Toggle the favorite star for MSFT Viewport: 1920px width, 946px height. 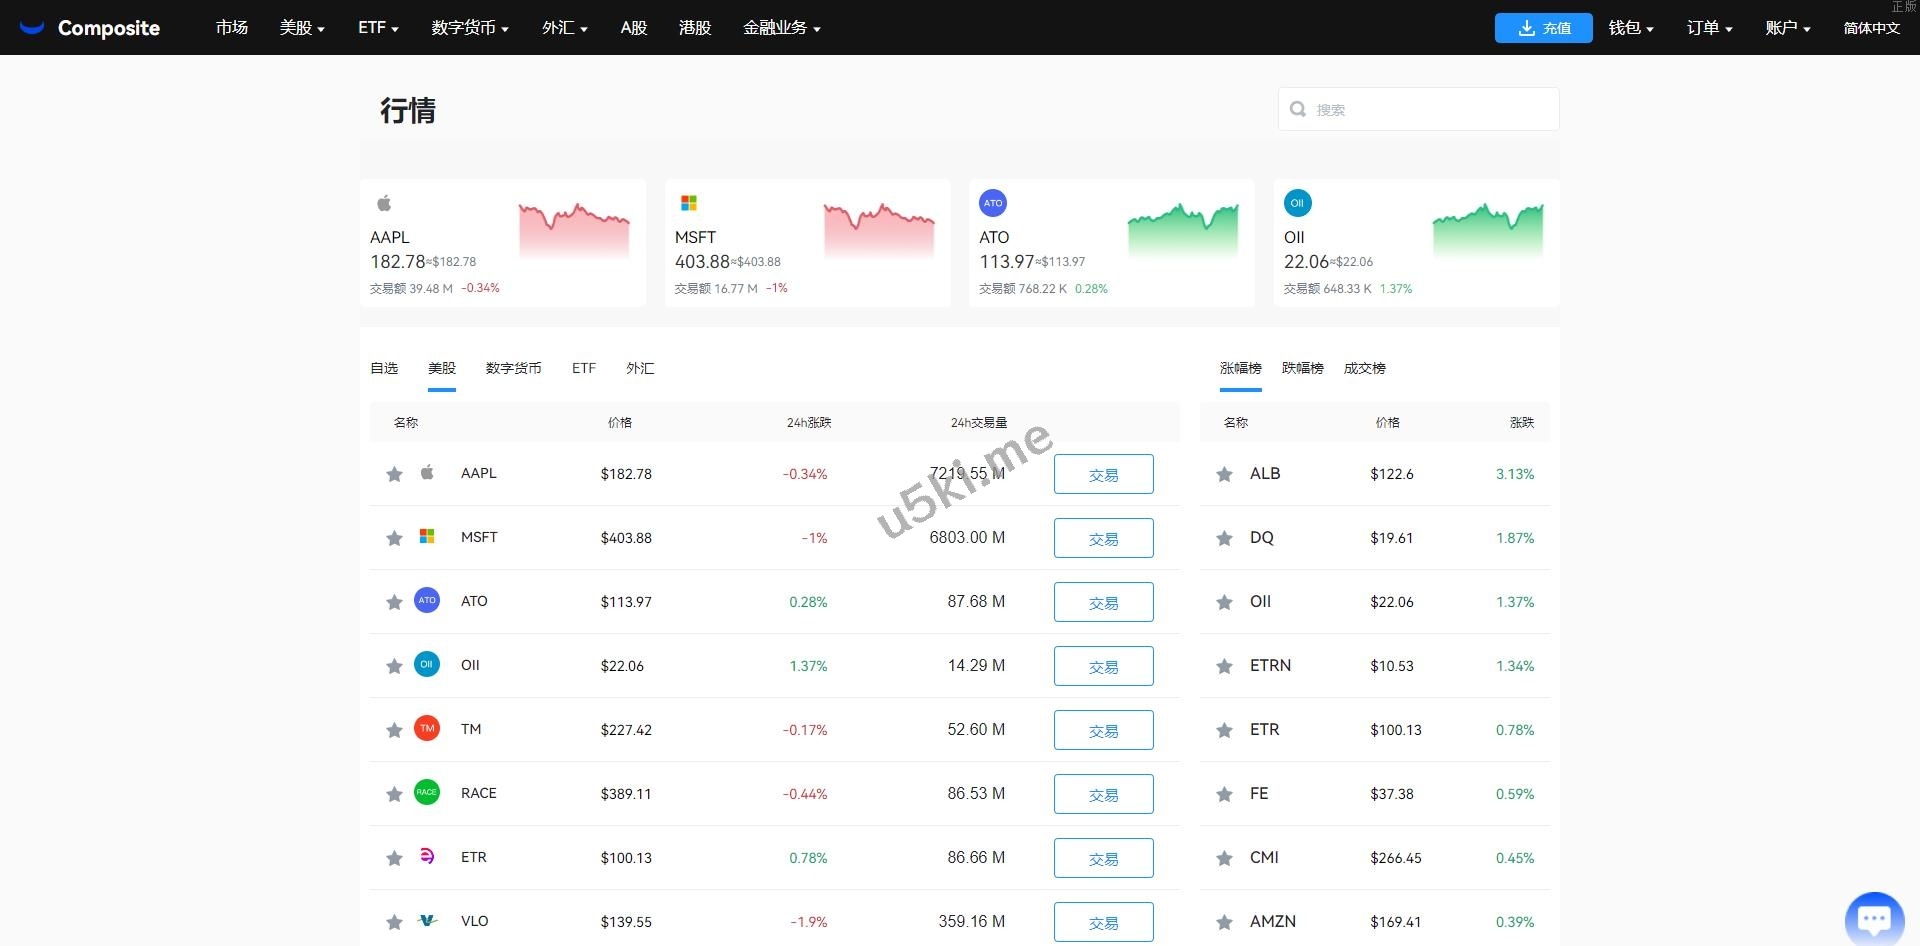pyautogui.click(x=393, y=538)
